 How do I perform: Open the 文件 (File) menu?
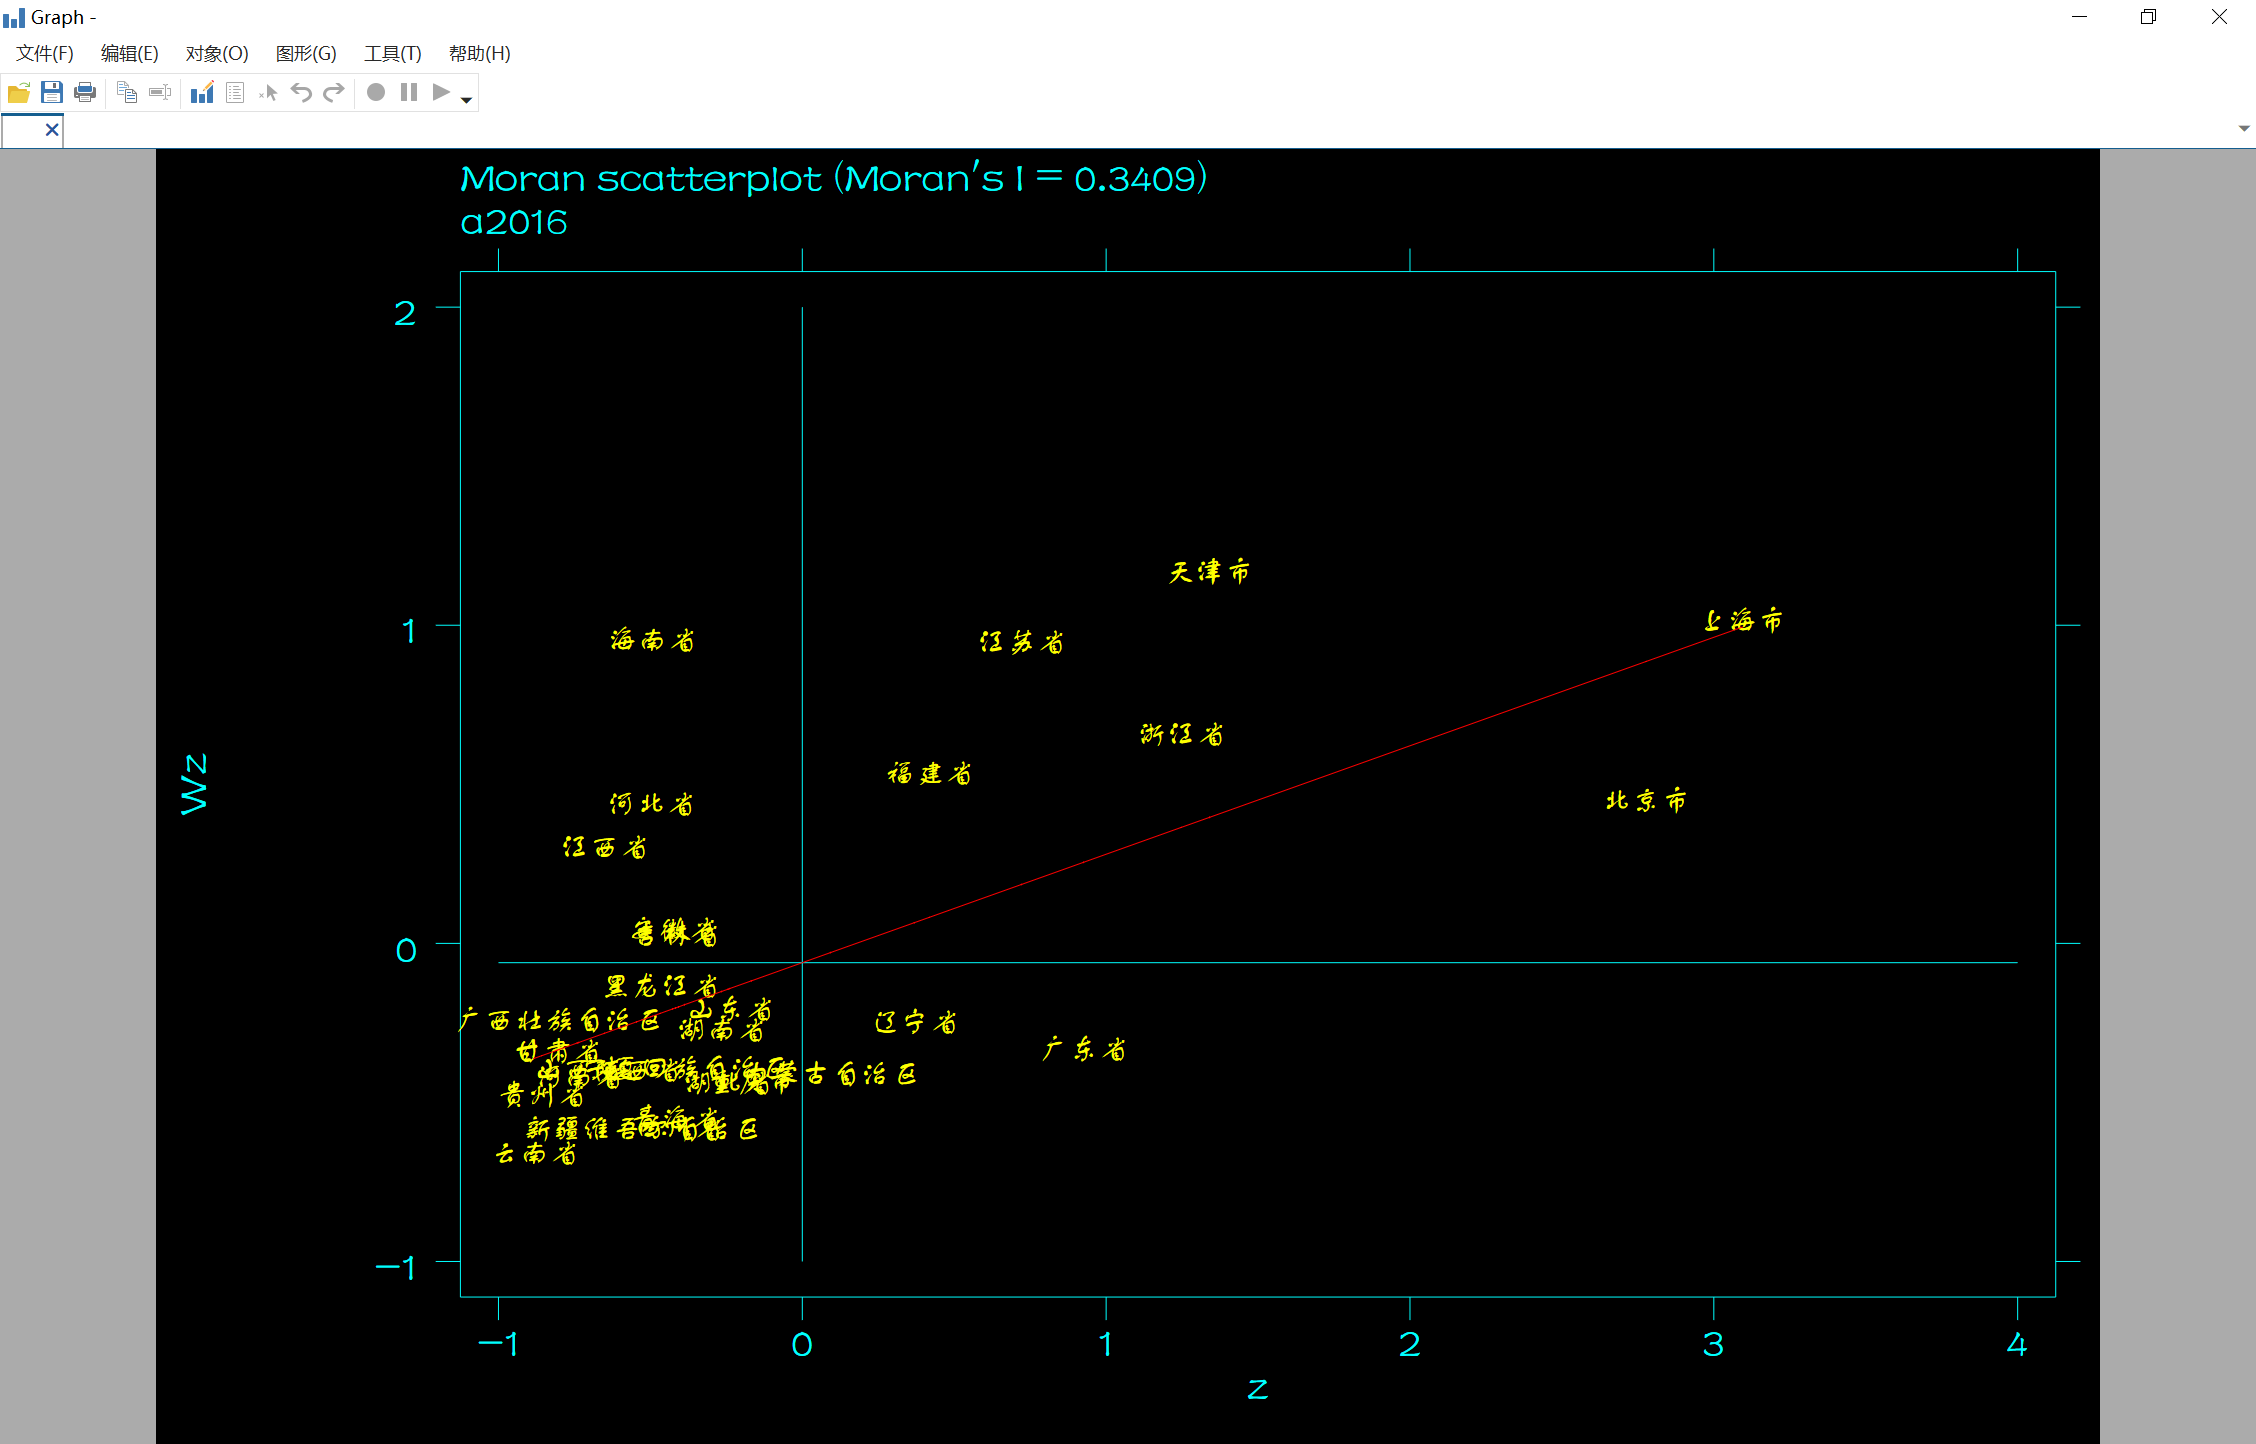point(44,53)
